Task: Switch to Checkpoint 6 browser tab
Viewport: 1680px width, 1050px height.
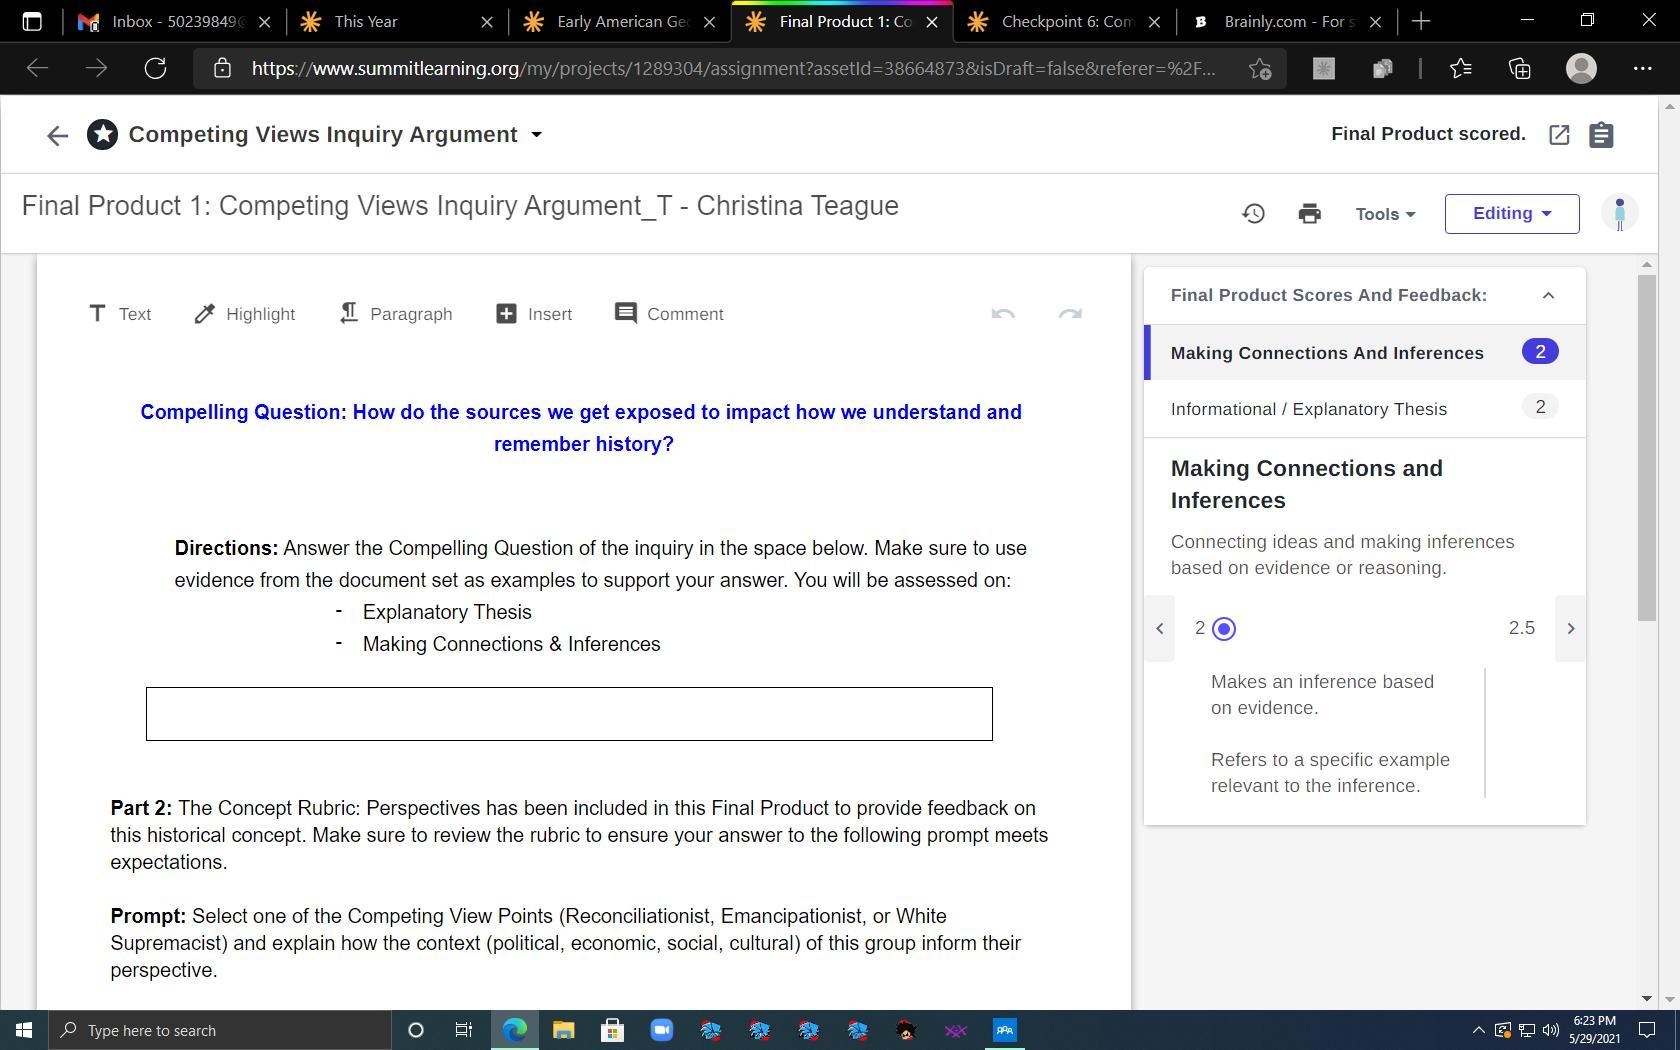Action: tap(1064, 21)
